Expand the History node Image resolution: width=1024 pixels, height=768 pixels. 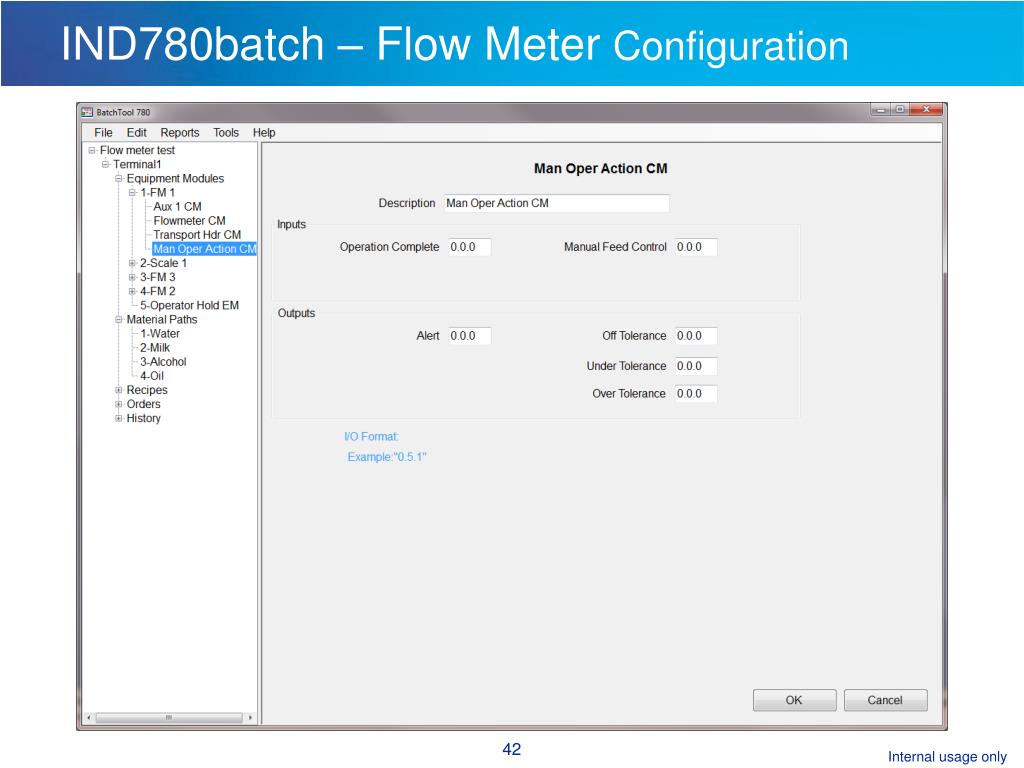[119, 418]
